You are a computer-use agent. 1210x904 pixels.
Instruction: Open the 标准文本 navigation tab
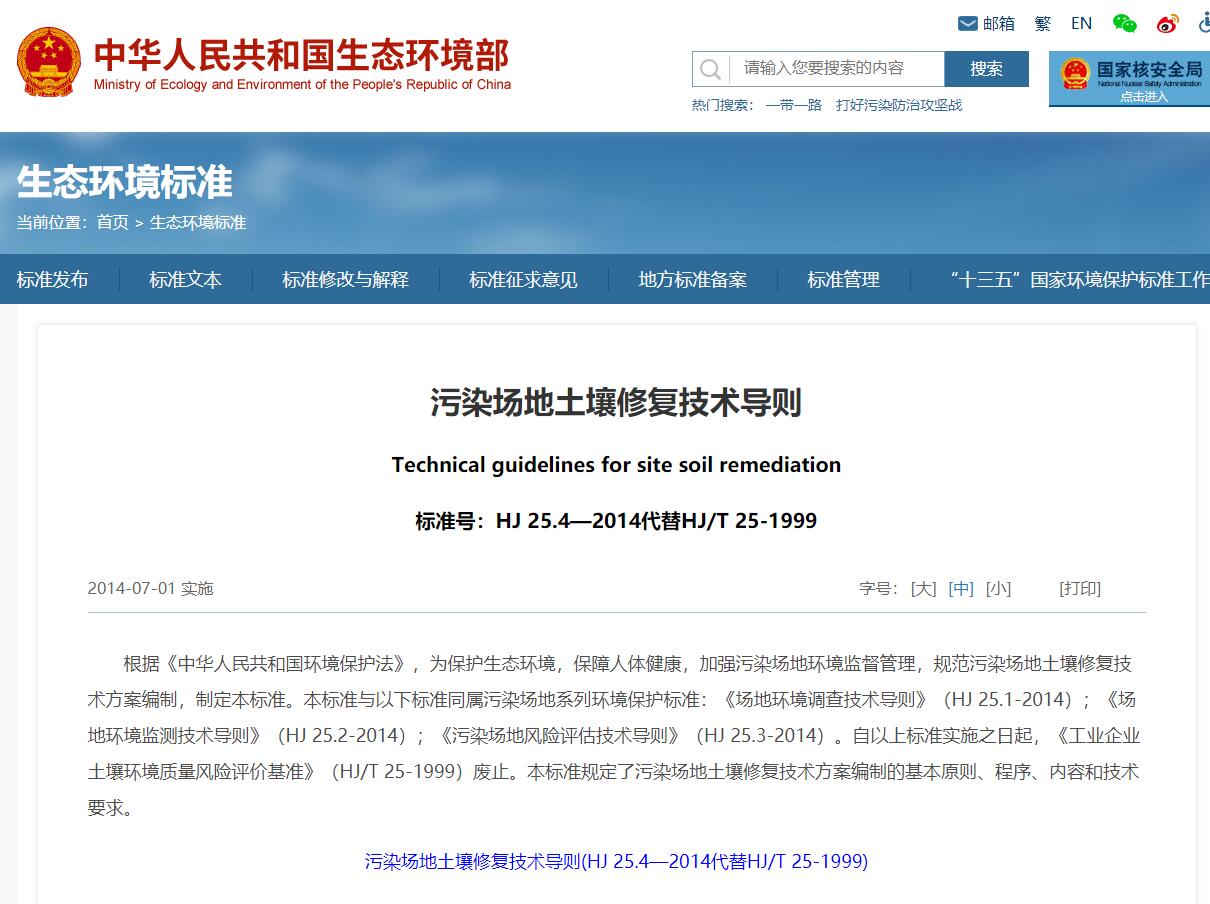[x=185, y=280]
